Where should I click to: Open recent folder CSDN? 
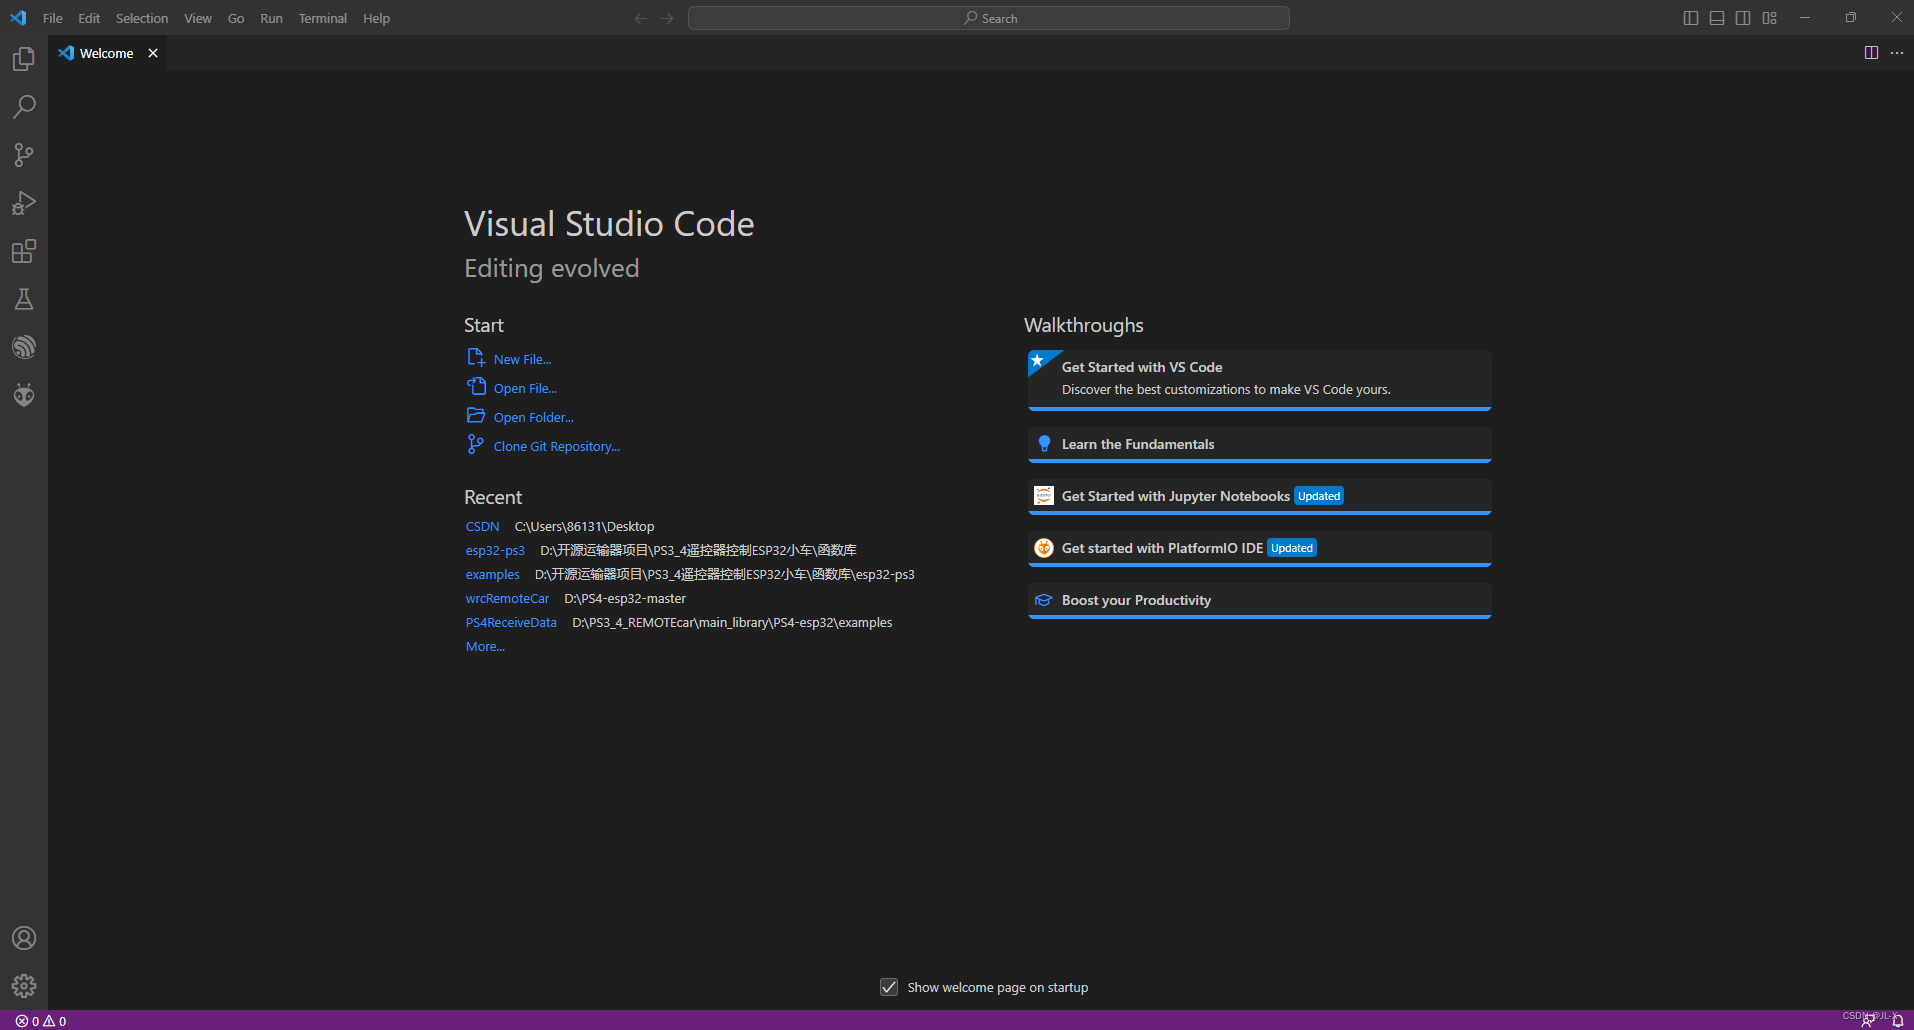482,527
